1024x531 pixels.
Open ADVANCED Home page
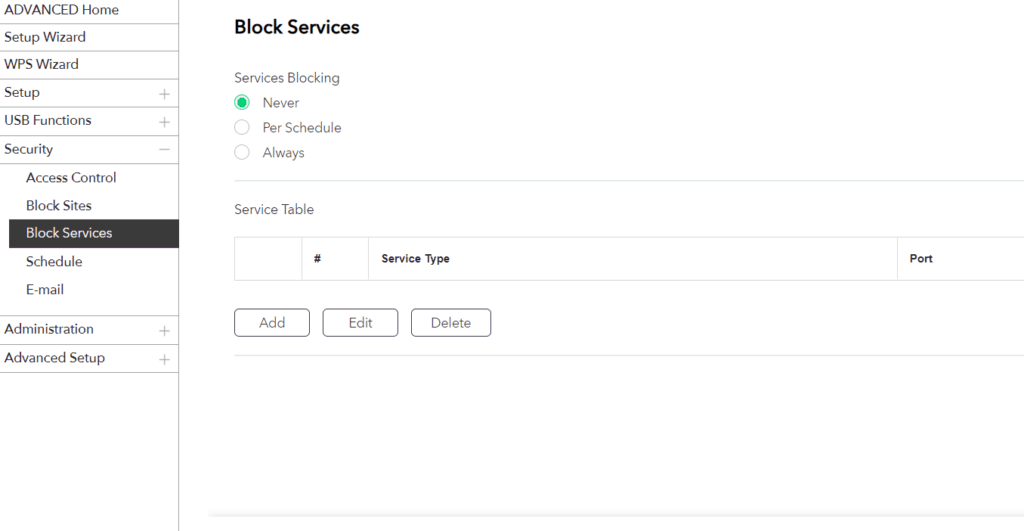click(61, 10)
